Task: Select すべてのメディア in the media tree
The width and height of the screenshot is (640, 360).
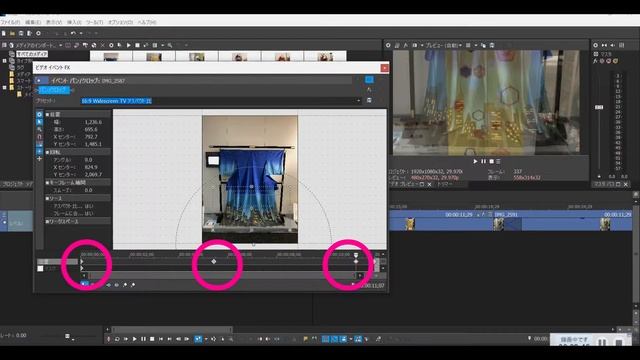Action: (32, 54)
